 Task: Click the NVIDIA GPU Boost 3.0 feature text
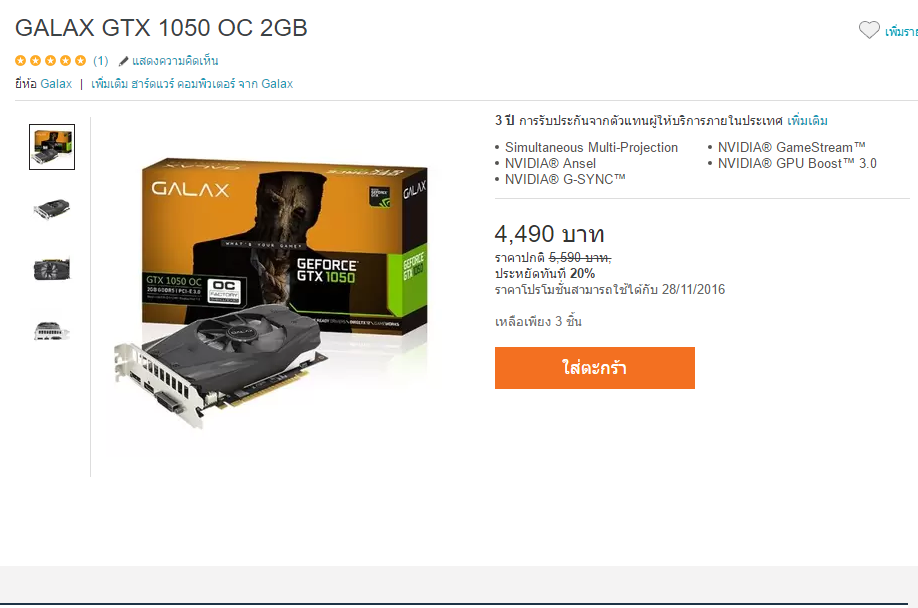797,163
